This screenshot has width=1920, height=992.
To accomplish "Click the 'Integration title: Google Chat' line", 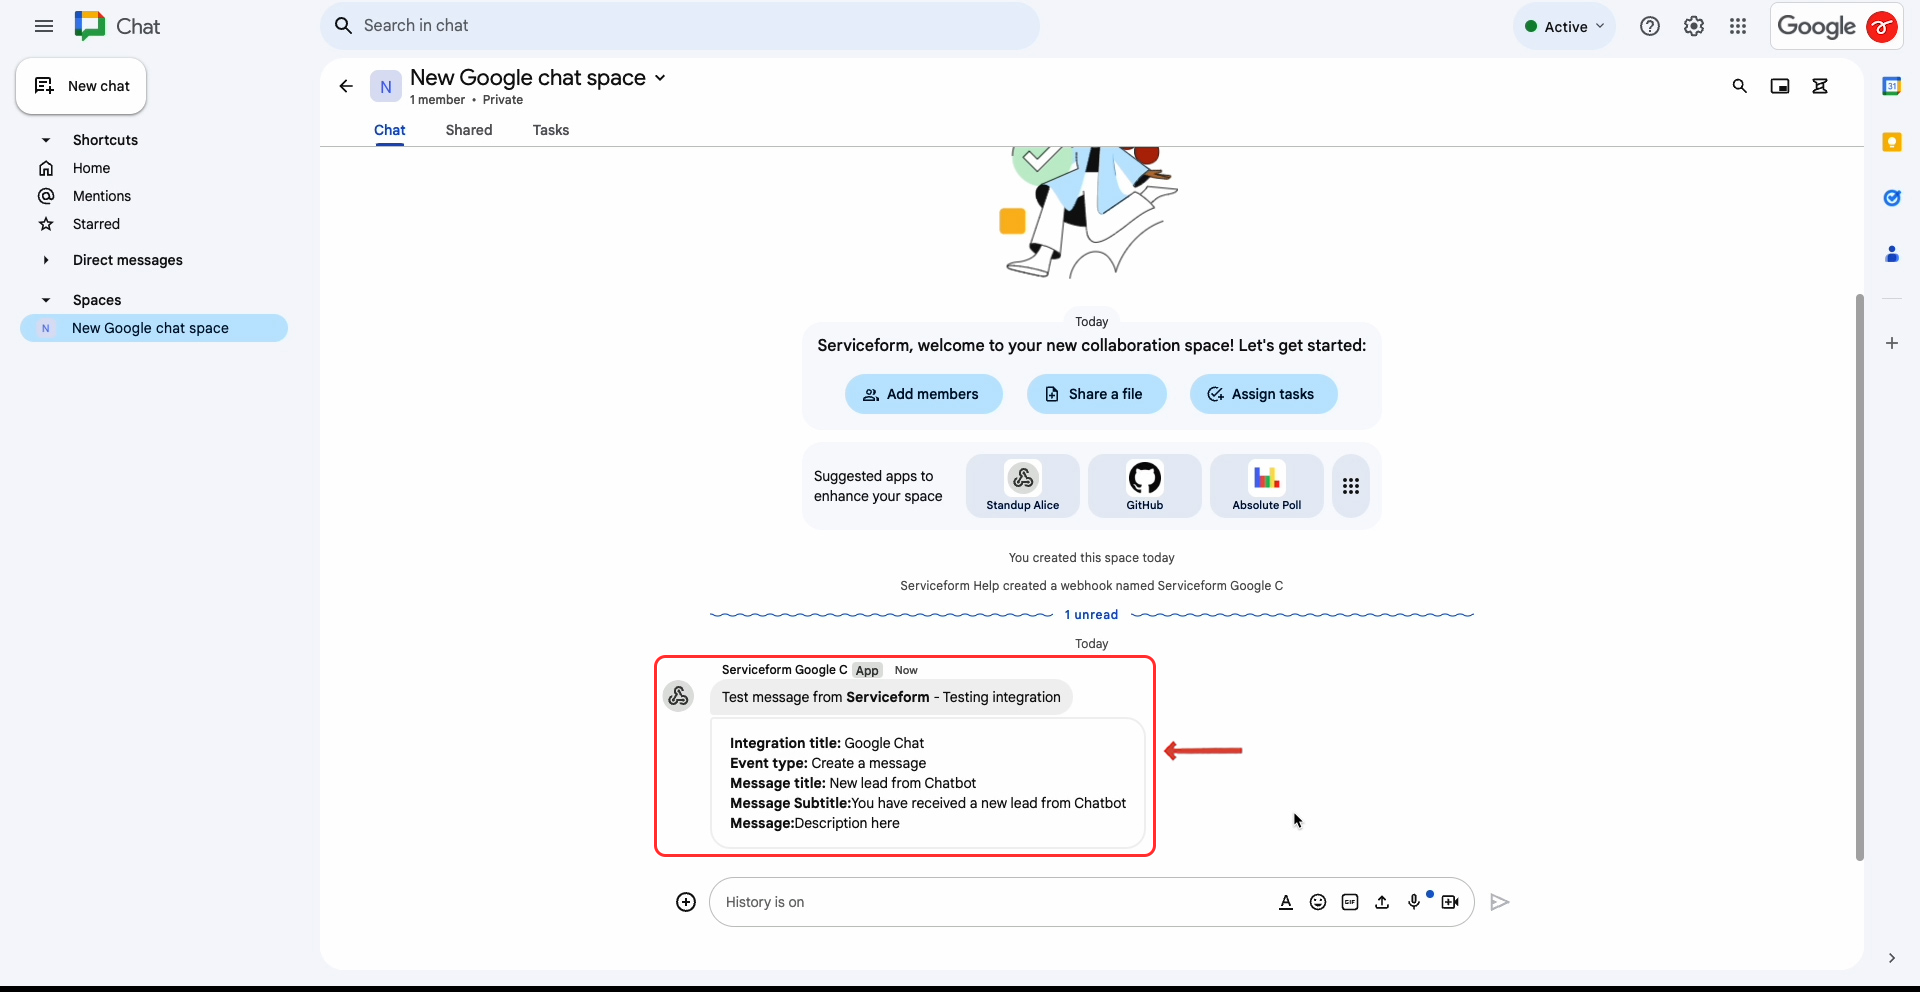I will [827, 743].
